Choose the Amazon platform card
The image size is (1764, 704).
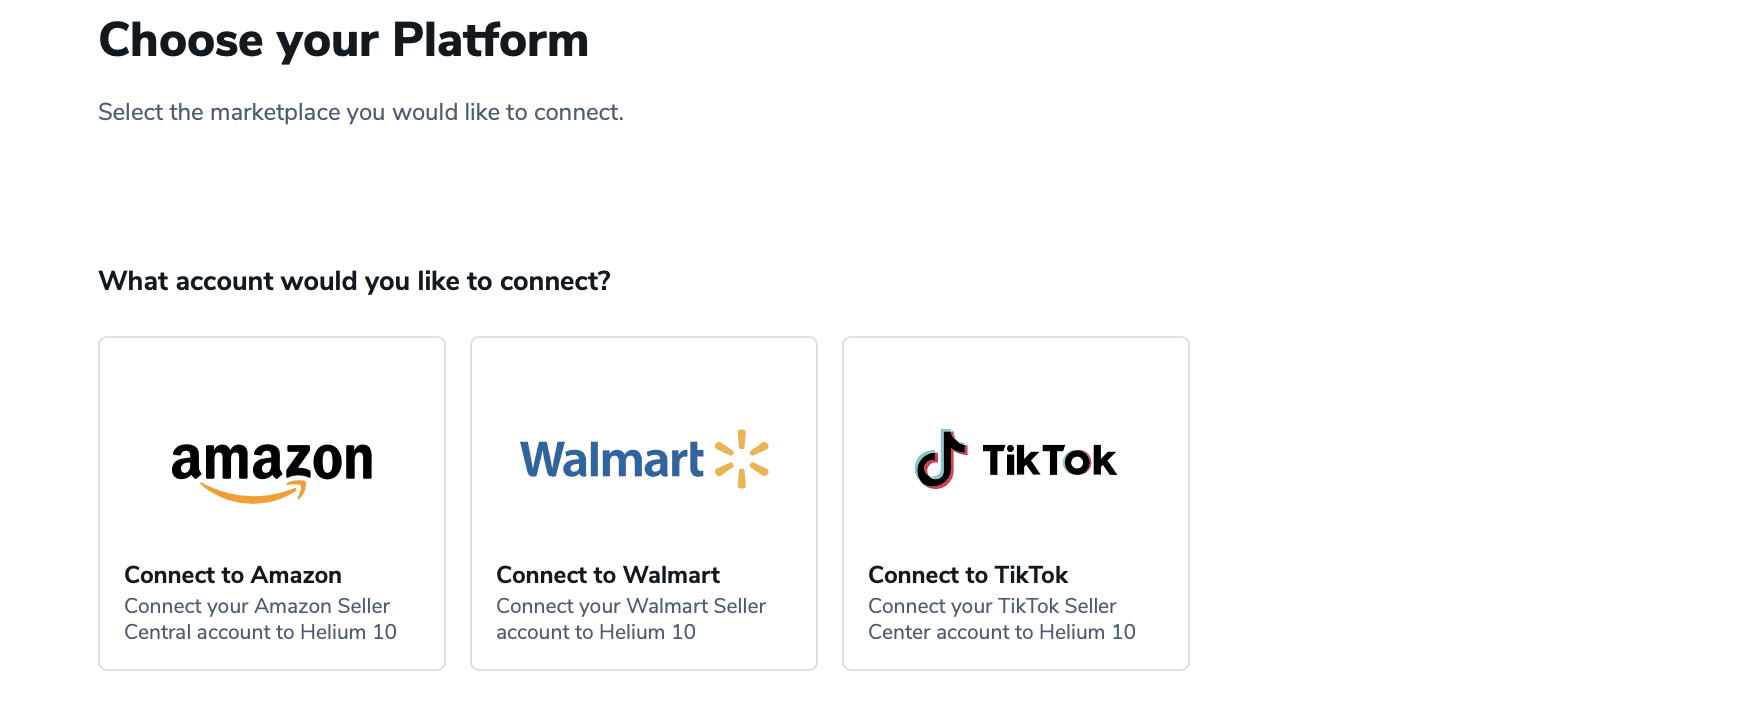click(x=272, y=503)
